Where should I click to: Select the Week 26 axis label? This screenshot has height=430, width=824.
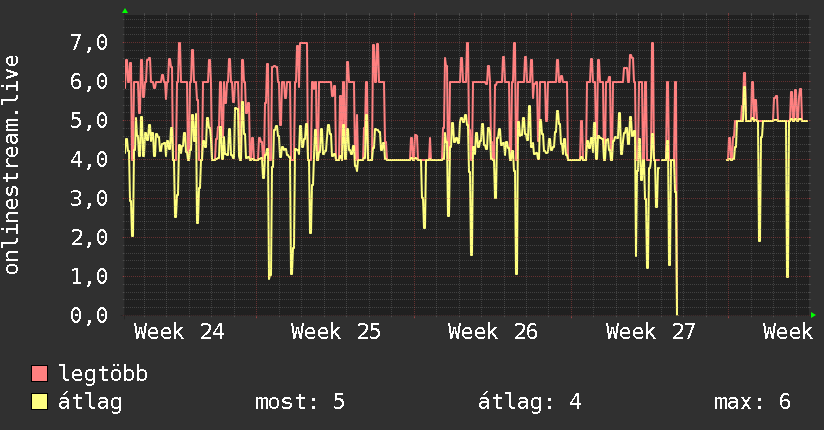click(493, 332)
